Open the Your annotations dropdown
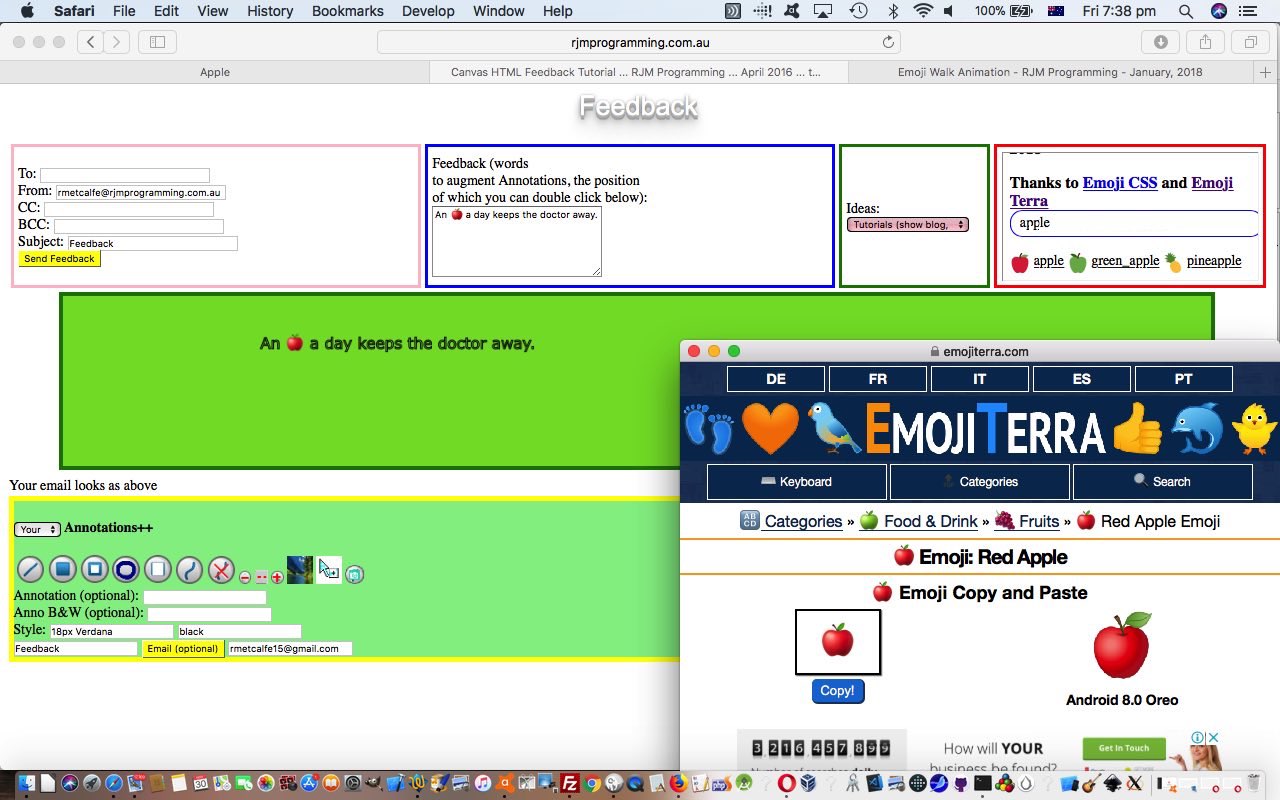The height and width of the screenshot is (800, 1280). pos(37,529)
